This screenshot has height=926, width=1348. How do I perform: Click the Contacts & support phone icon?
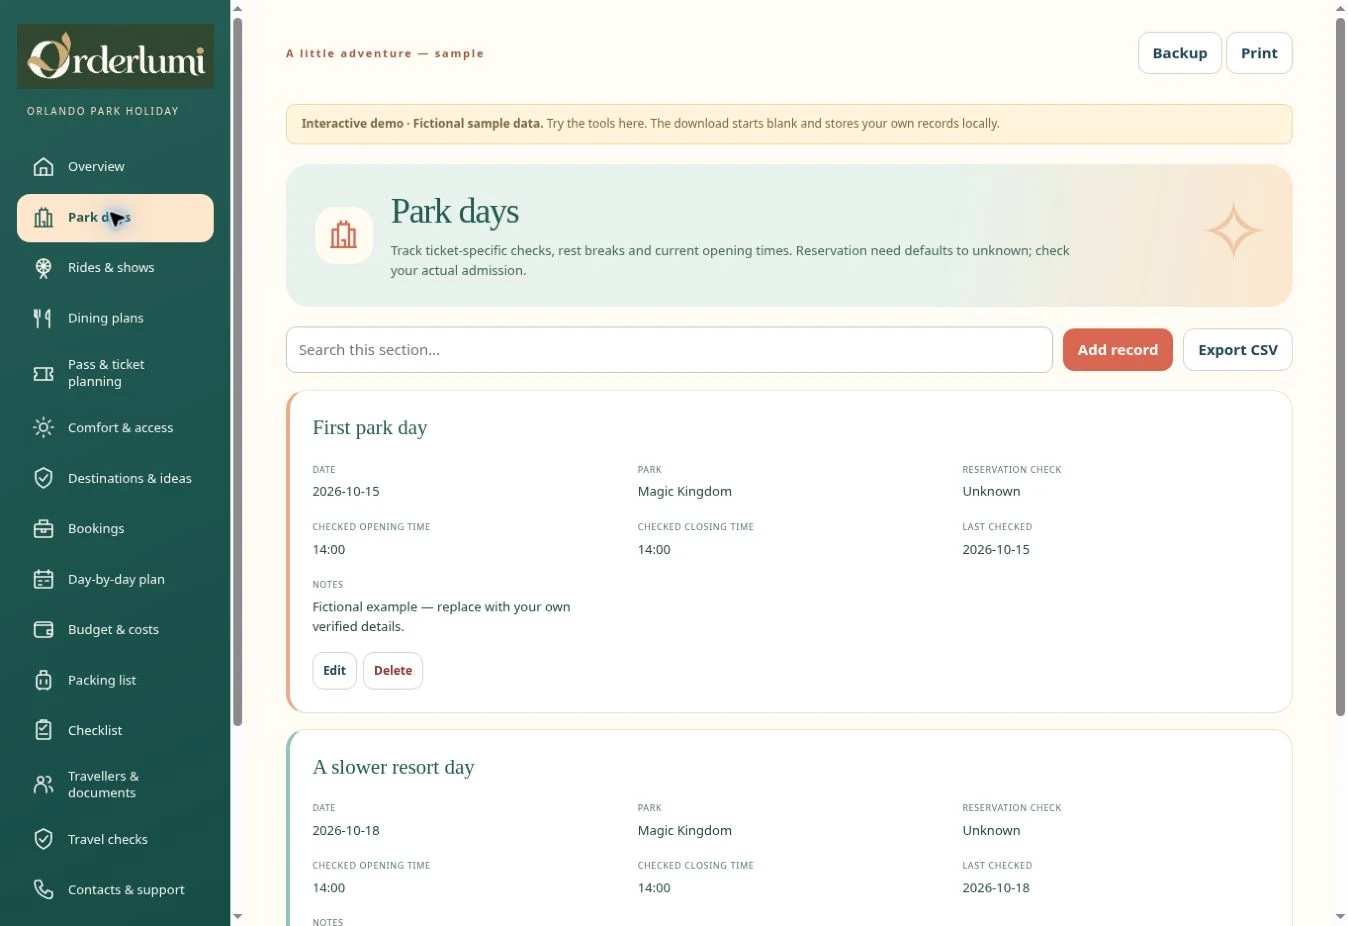[x=43, y=889]
